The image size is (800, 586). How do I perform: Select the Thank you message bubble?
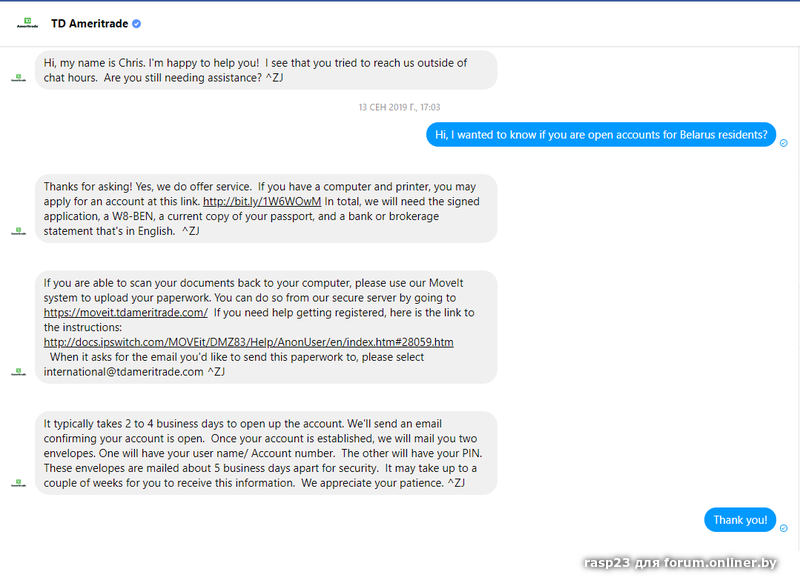click(740, 520)
